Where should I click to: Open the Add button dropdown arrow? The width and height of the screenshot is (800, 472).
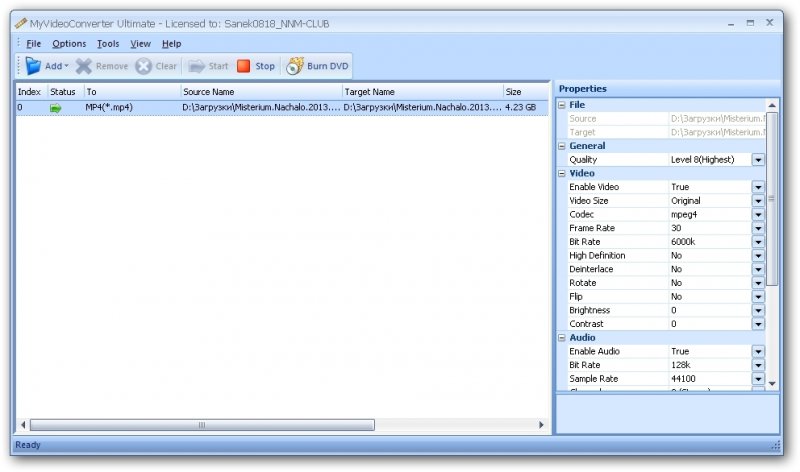pyautogui.click(x=66, y=66)
